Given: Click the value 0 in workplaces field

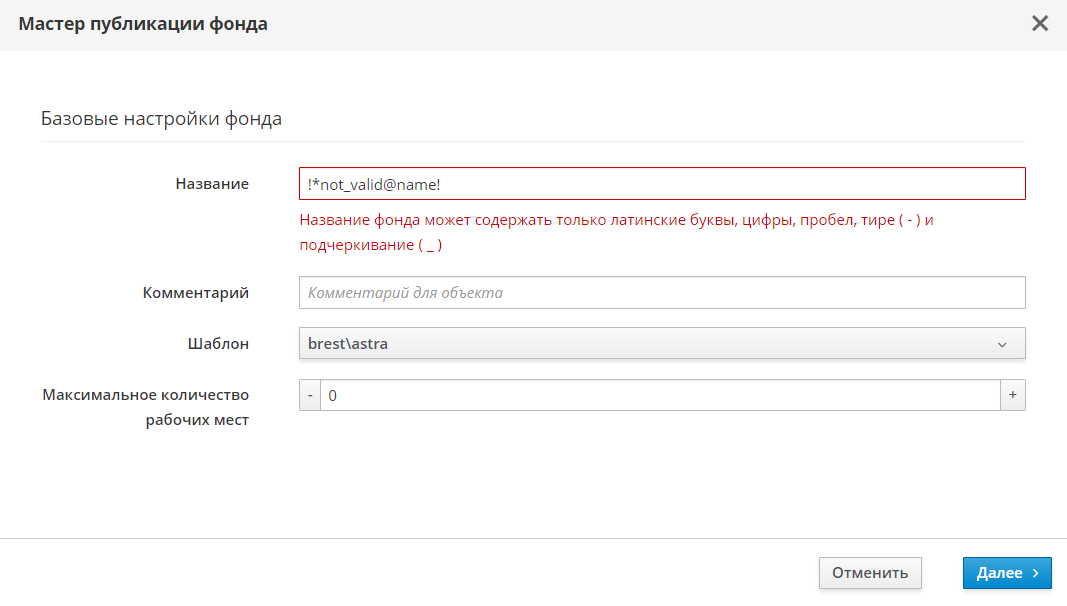Looking at the screenshot, I should point(334,396).
